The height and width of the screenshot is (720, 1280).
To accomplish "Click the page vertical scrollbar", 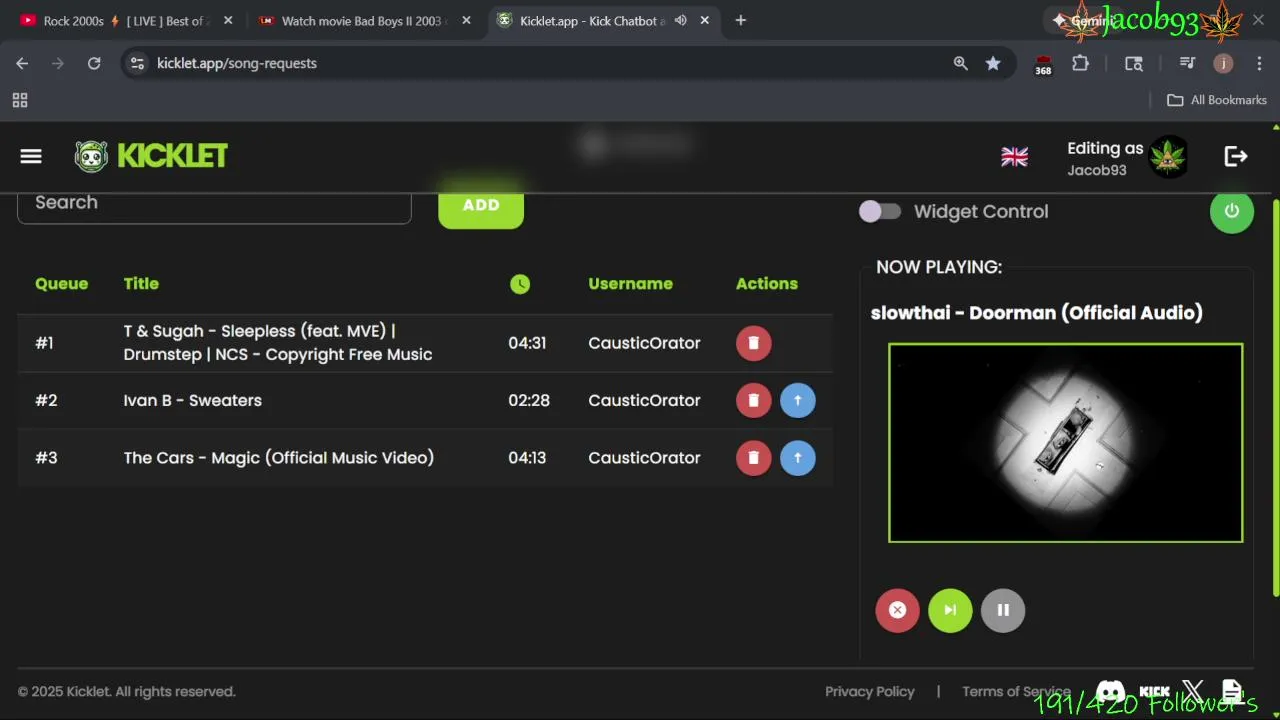I will click(x=1276, y=400).
